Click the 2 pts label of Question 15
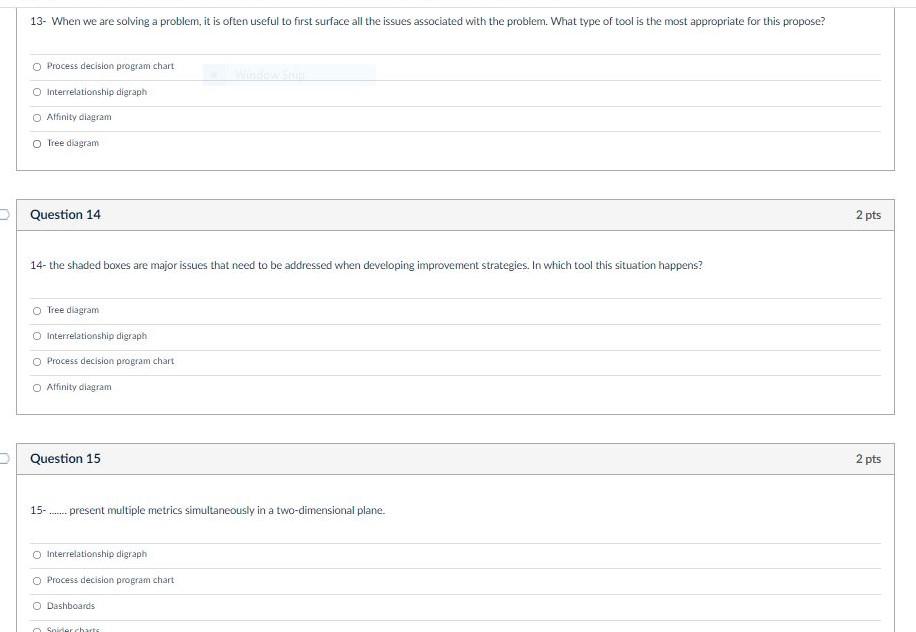The width and height of the screenshot is (916, 632). pos(868,459)
